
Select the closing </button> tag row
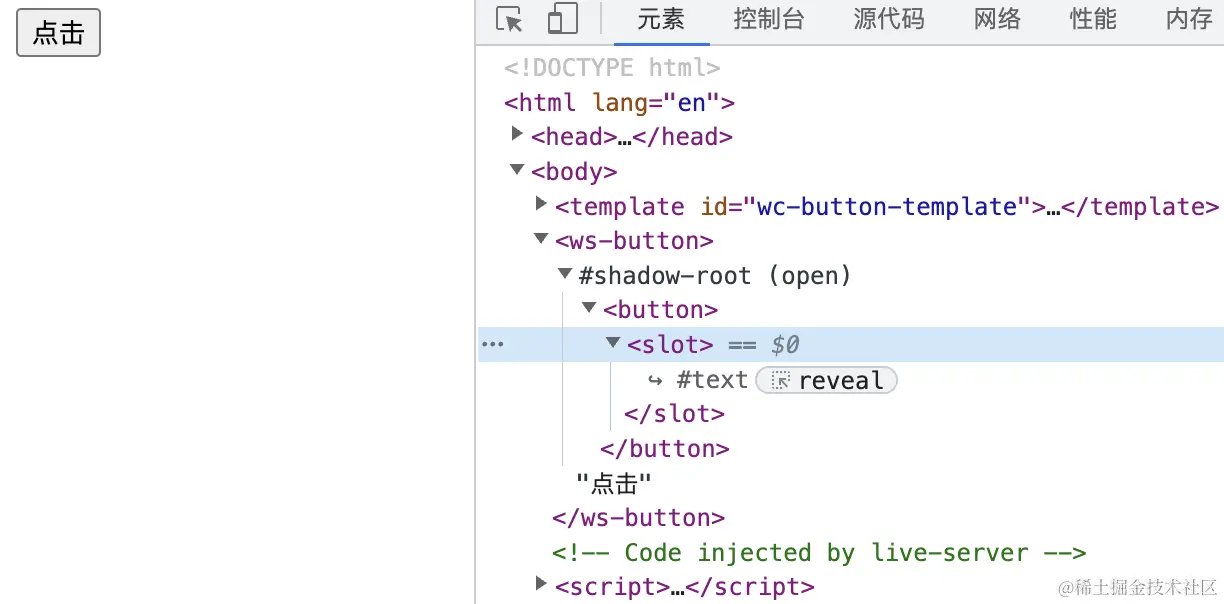pos(665,449)
